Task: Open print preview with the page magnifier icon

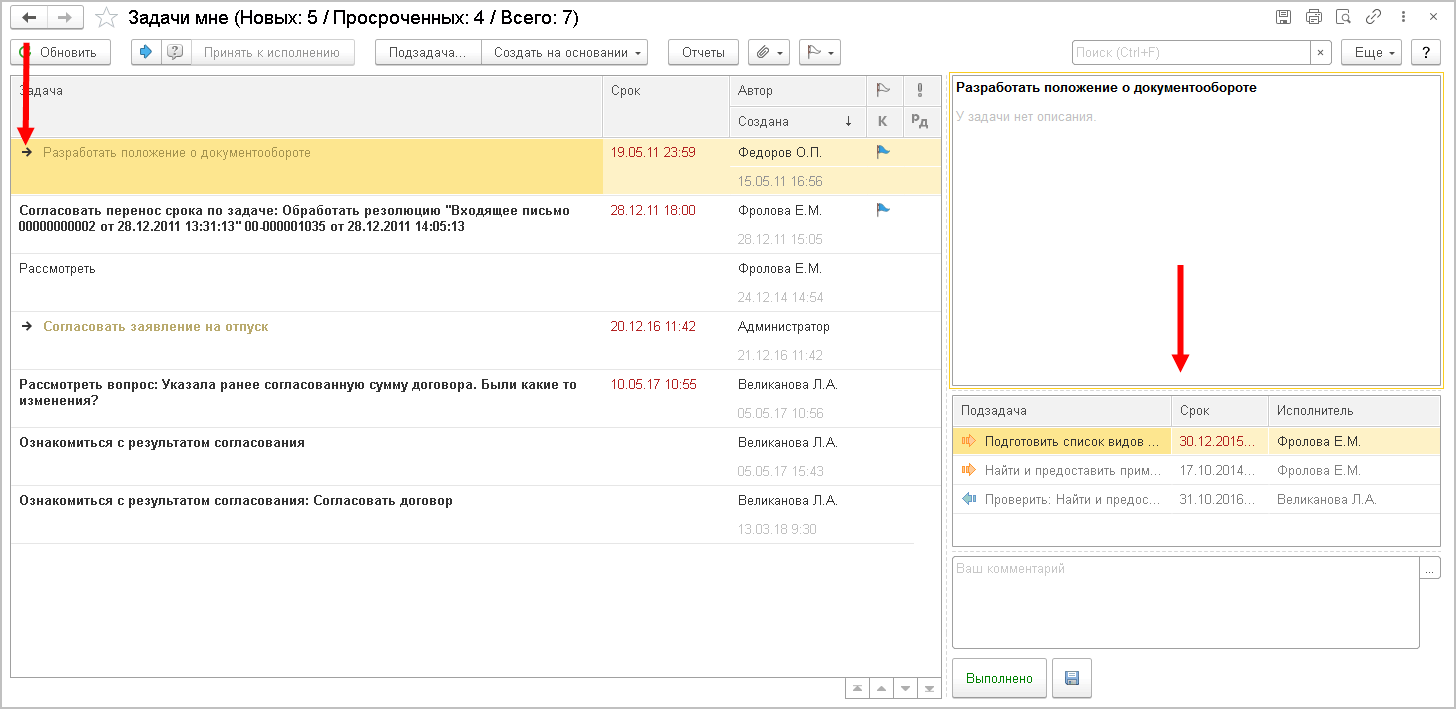Action: [x=1344, y=17]
